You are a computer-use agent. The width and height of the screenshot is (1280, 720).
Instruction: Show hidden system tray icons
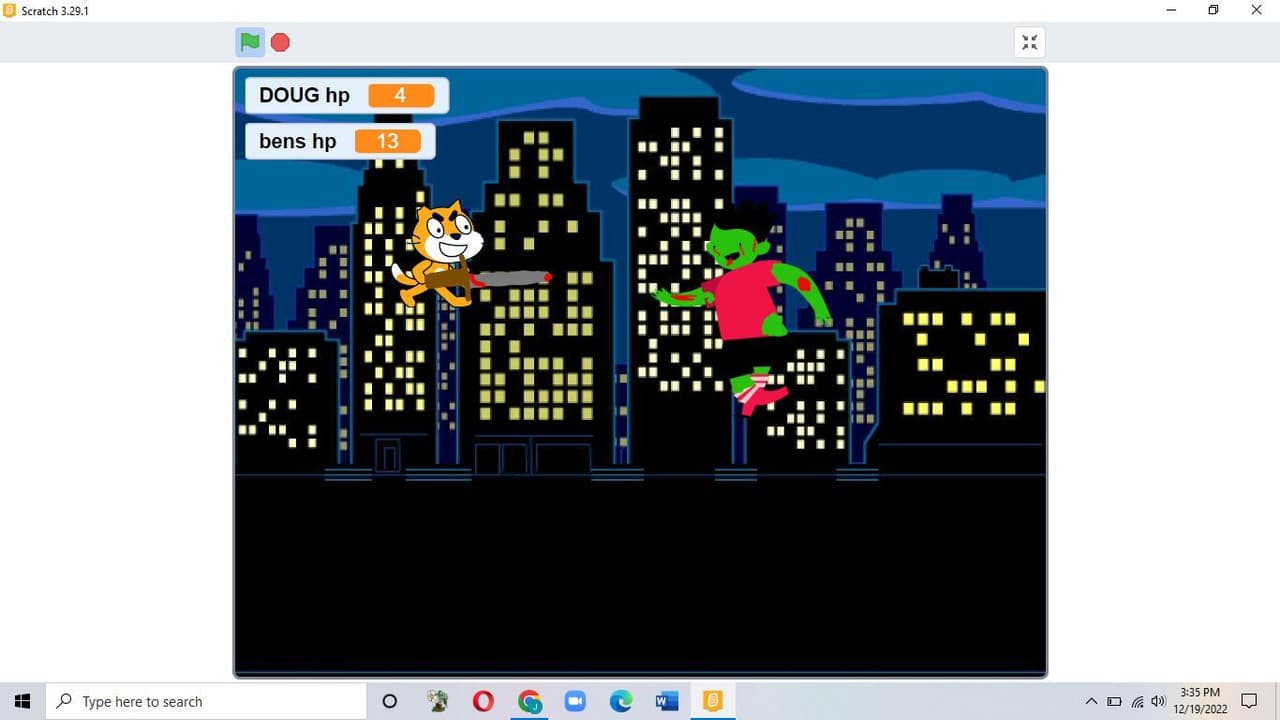coord(1091,701)
